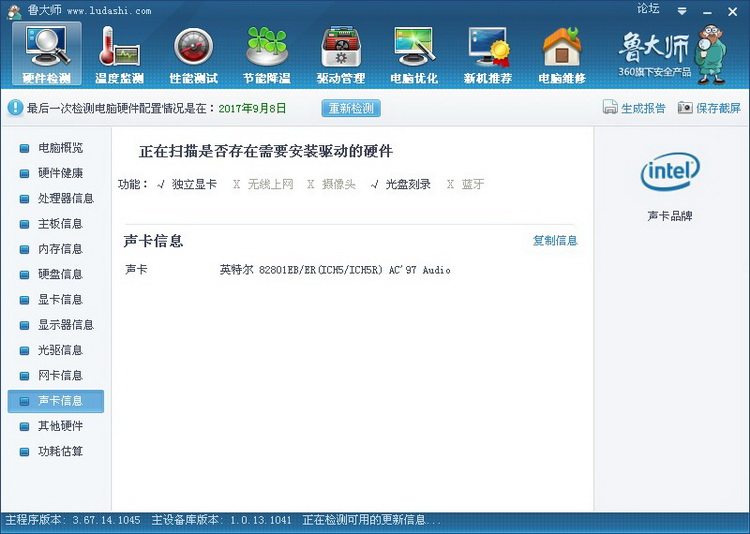Open 新机推荐 new PC recommendations
750x534 pixels.
[488, 54]
